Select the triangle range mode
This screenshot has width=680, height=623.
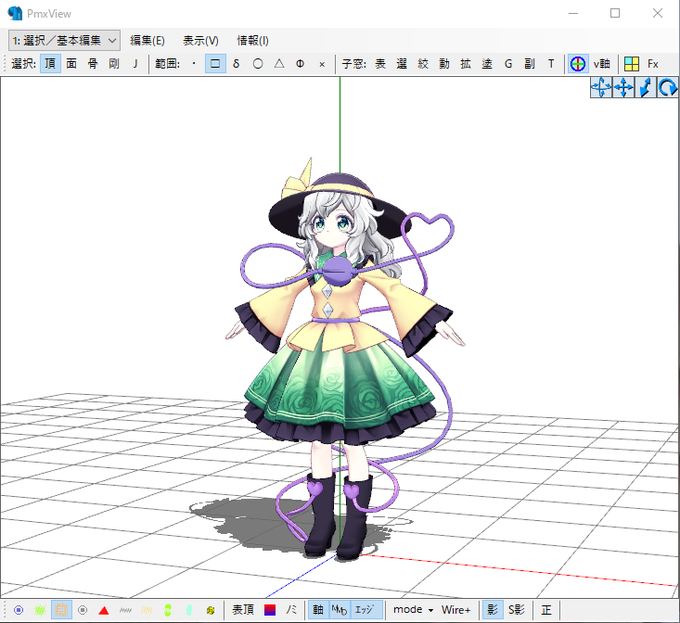click(x=279, y=64)
